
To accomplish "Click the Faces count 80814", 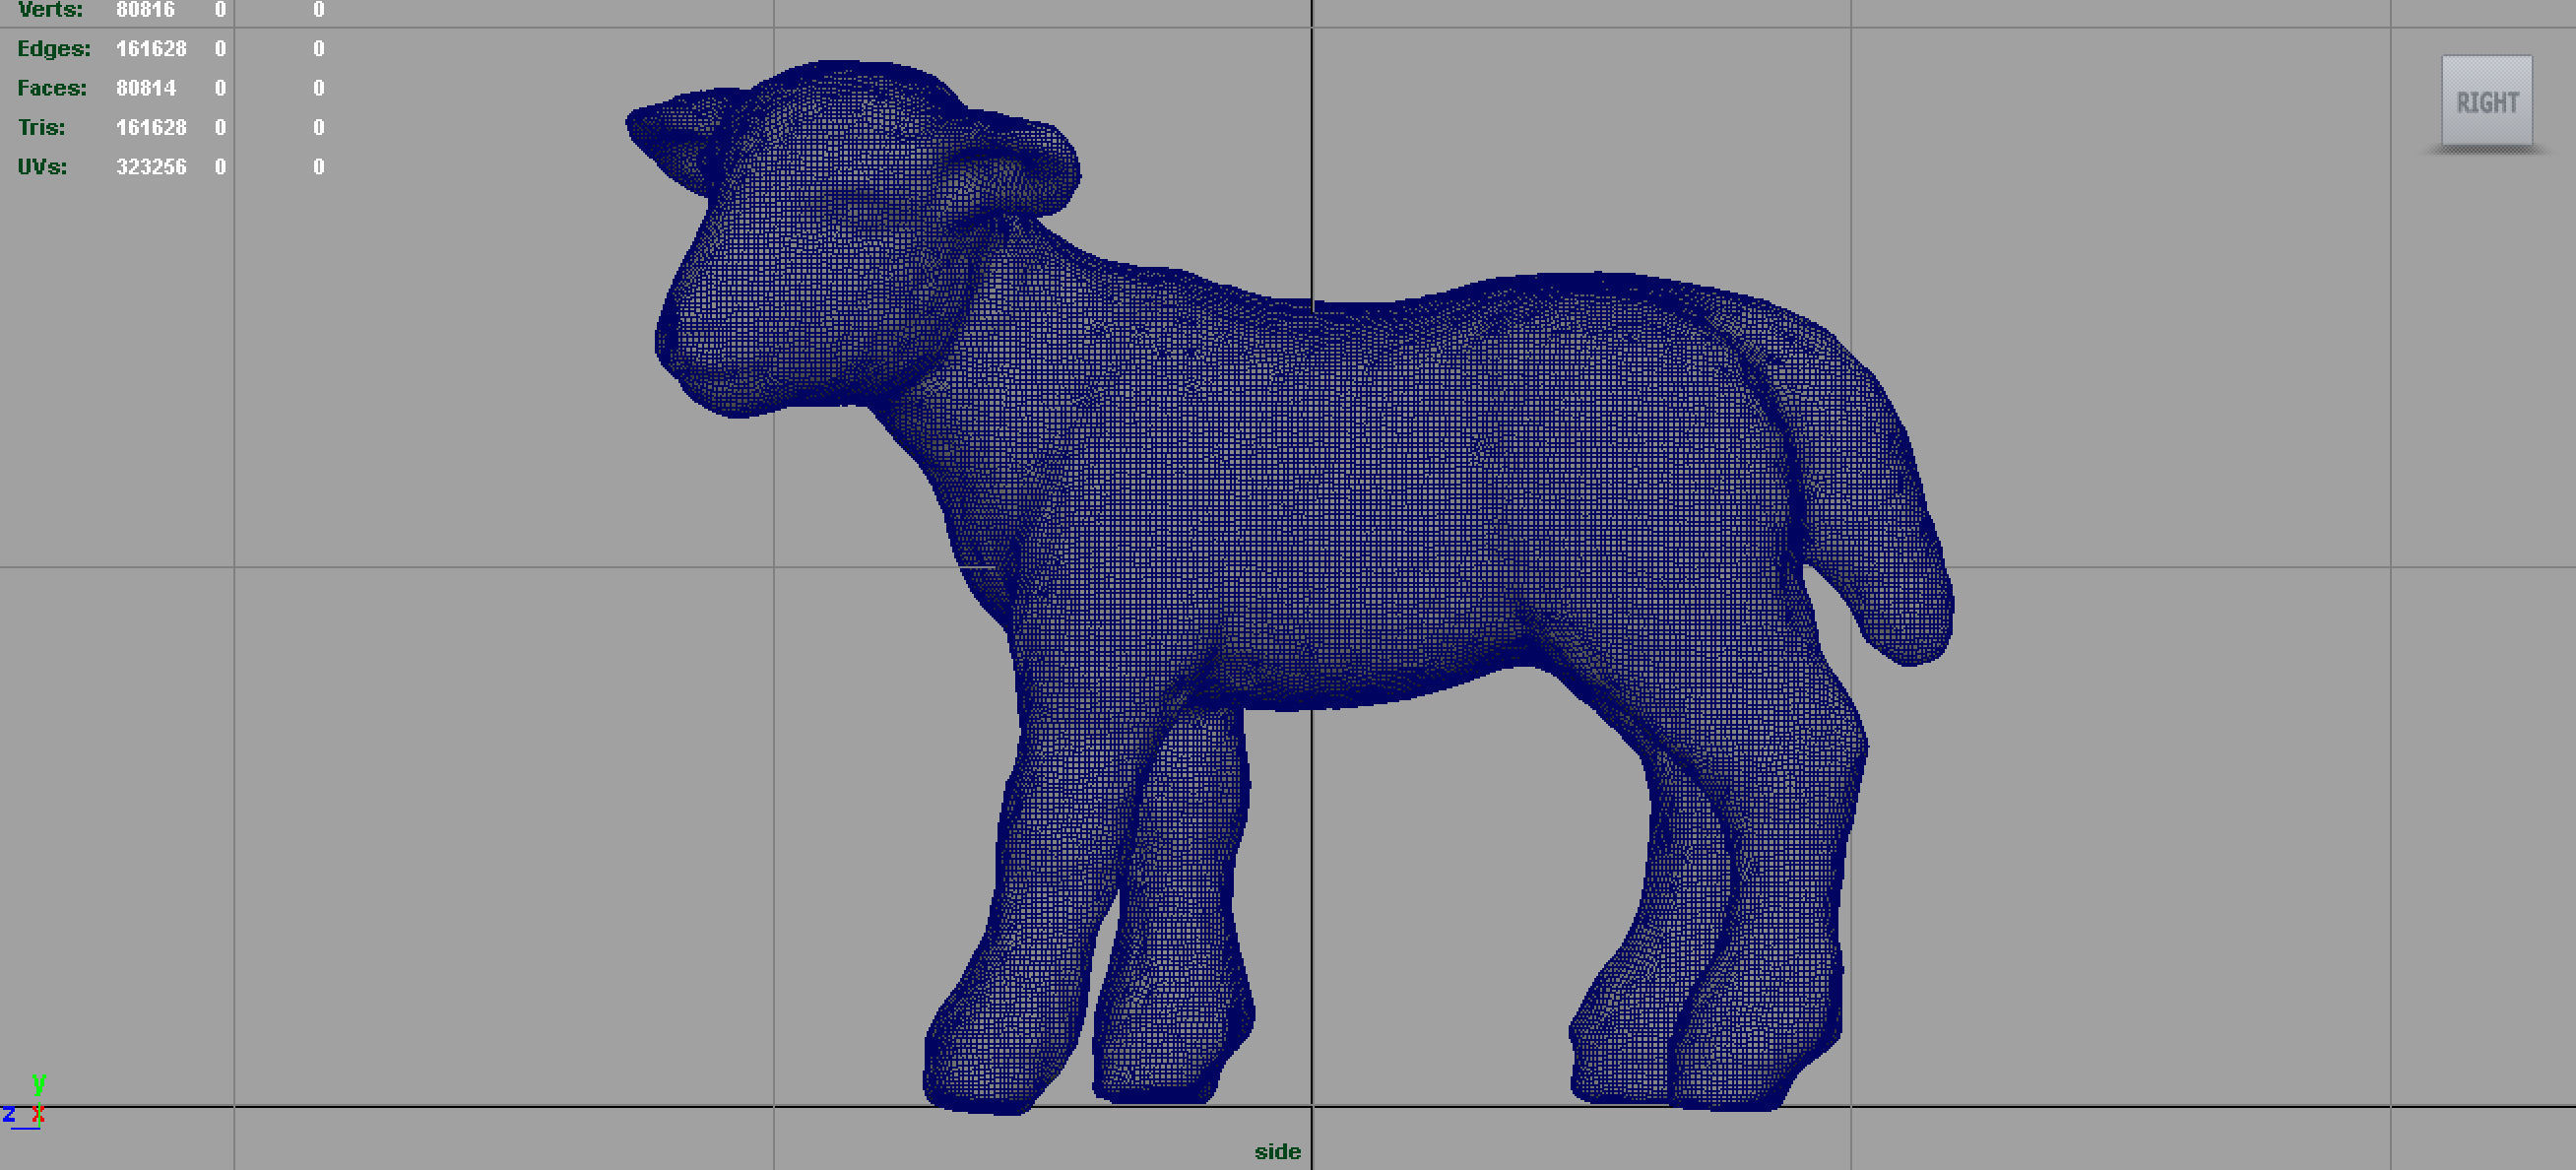I will (x=146, y=88).
